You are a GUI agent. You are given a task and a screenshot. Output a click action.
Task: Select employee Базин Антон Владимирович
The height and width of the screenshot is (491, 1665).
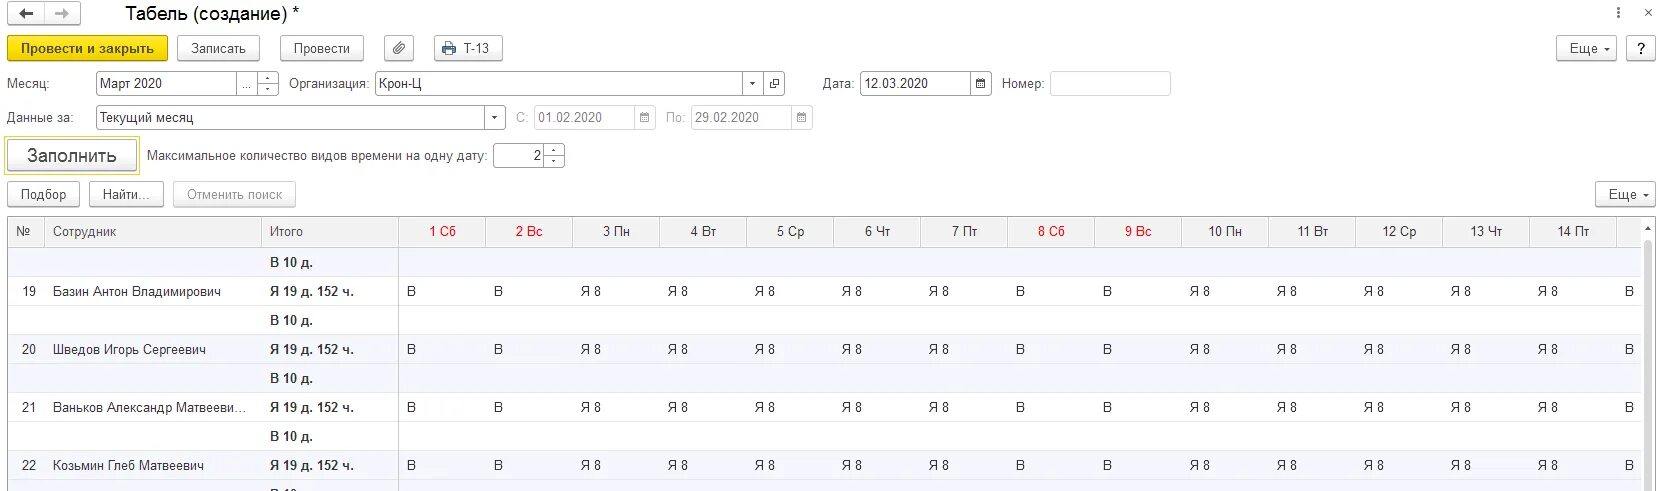pyautogui.click(x=137, y=292)
